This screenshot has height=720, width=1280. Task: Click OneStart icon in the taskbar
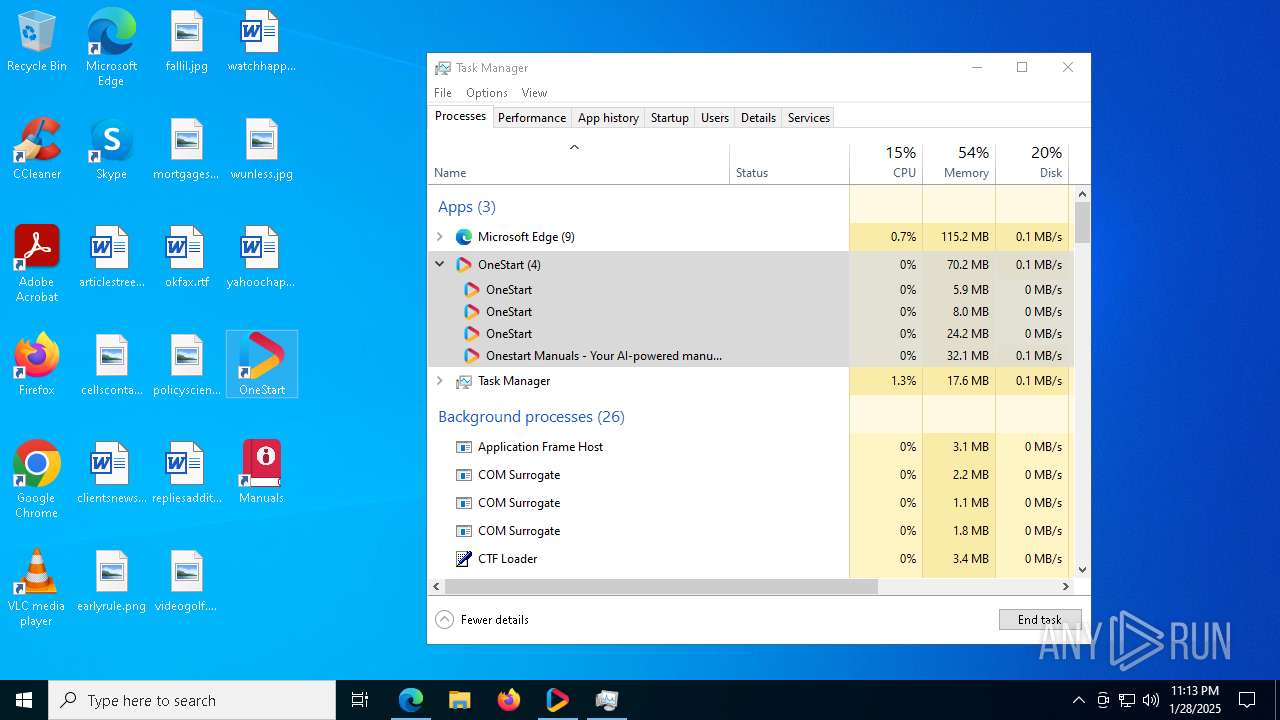click(x=557, y=700)
